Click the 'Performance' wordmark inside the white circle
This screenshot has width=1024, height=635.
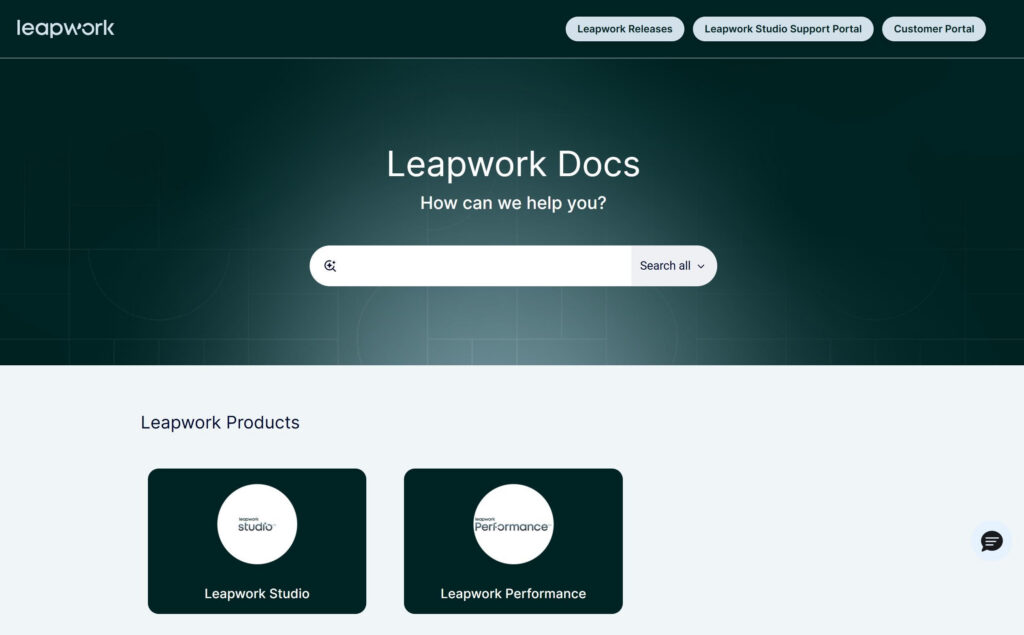512,527
